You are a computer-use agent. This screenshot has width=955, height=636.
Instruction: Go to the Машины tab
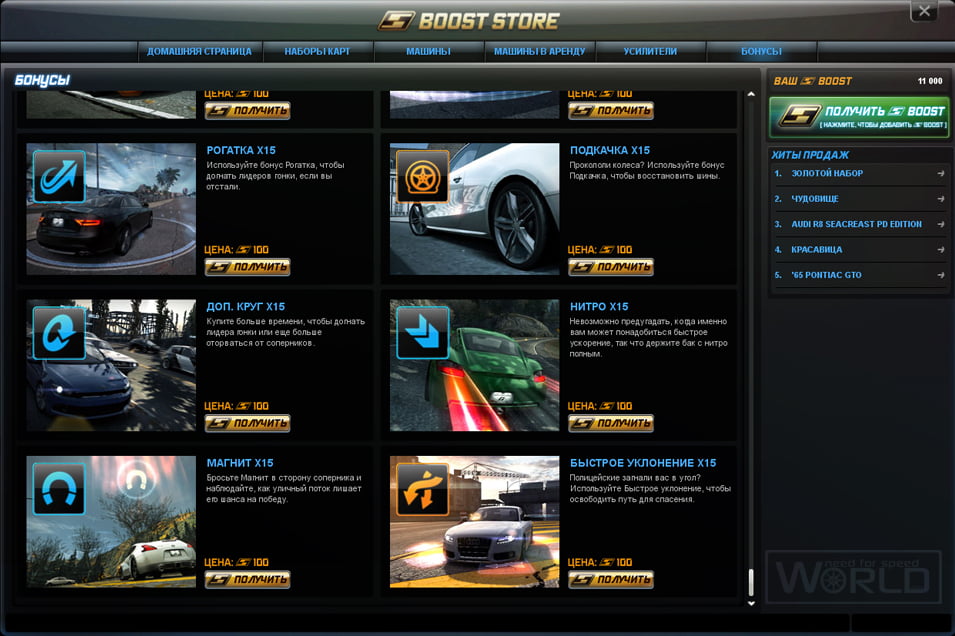click(x=428, y=52)
